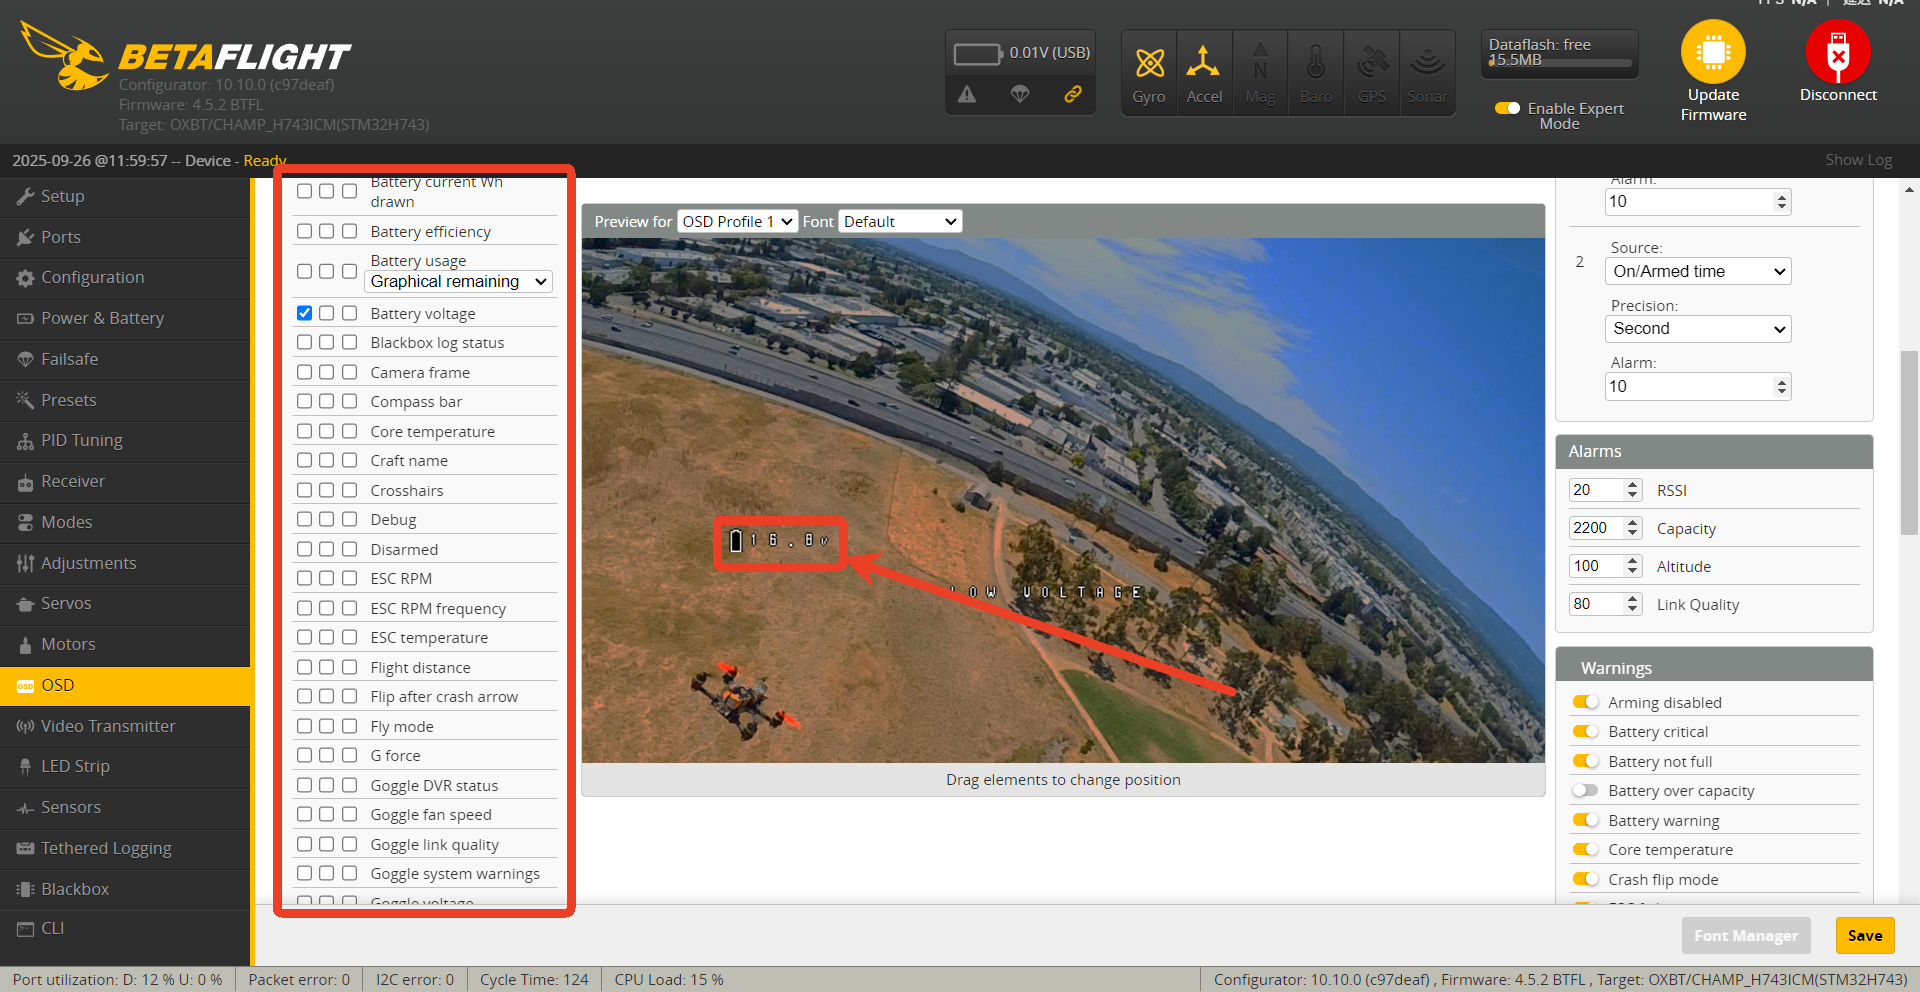The height and width of the screenshot is (992, 1920).
Task: Open the PID Tuning tab
Action: click(x=82, y=441)
